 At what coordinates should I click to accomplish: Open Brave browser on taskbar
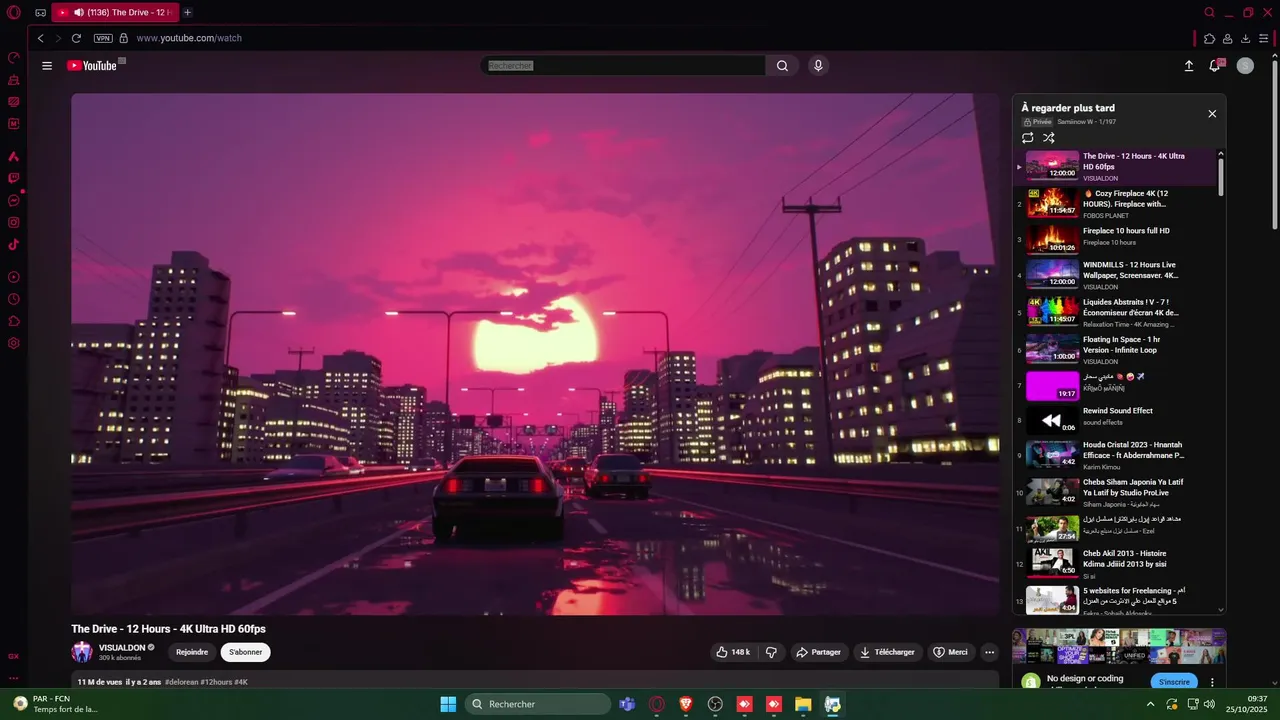pyautogui.click(x=686, y=704)
